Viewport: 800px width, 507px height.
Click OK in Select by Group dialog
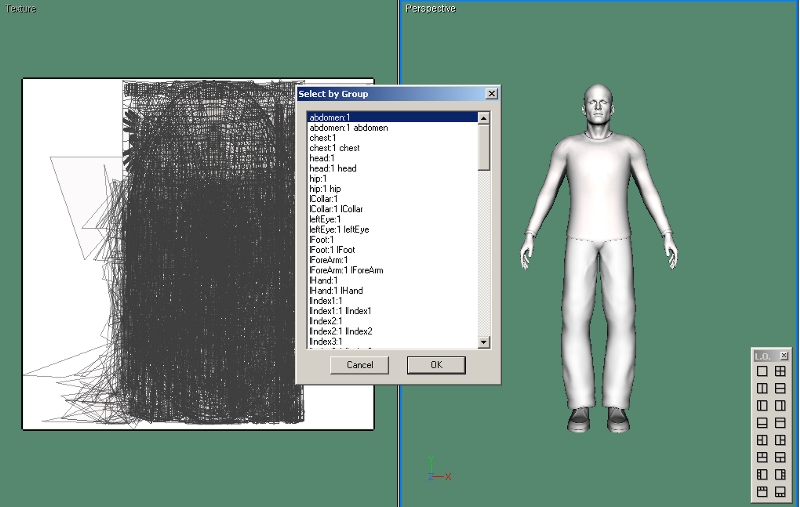click(436, 365)
